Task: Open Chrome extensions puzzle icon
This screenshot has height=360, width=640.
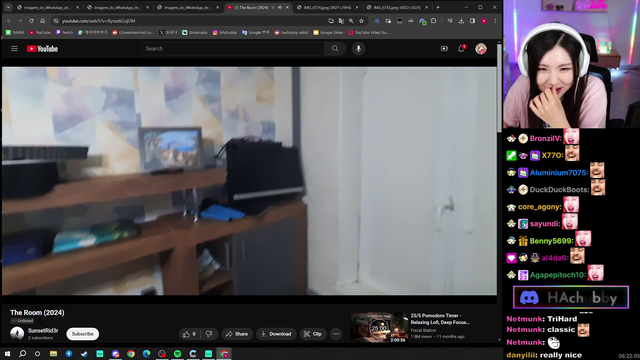Action: [x=433, y=21]
